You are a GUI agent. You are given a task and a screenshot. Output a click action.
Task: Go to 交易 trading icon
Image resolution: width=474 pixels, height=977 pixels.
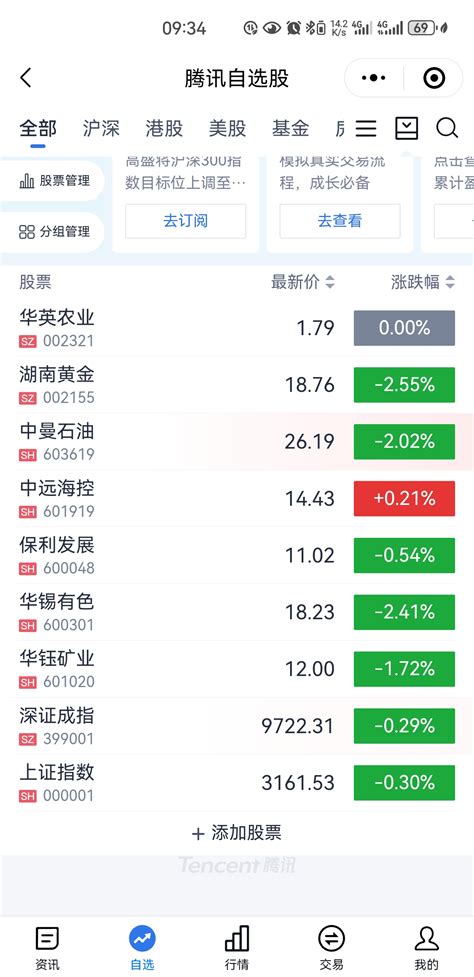[x=331, y=948]
